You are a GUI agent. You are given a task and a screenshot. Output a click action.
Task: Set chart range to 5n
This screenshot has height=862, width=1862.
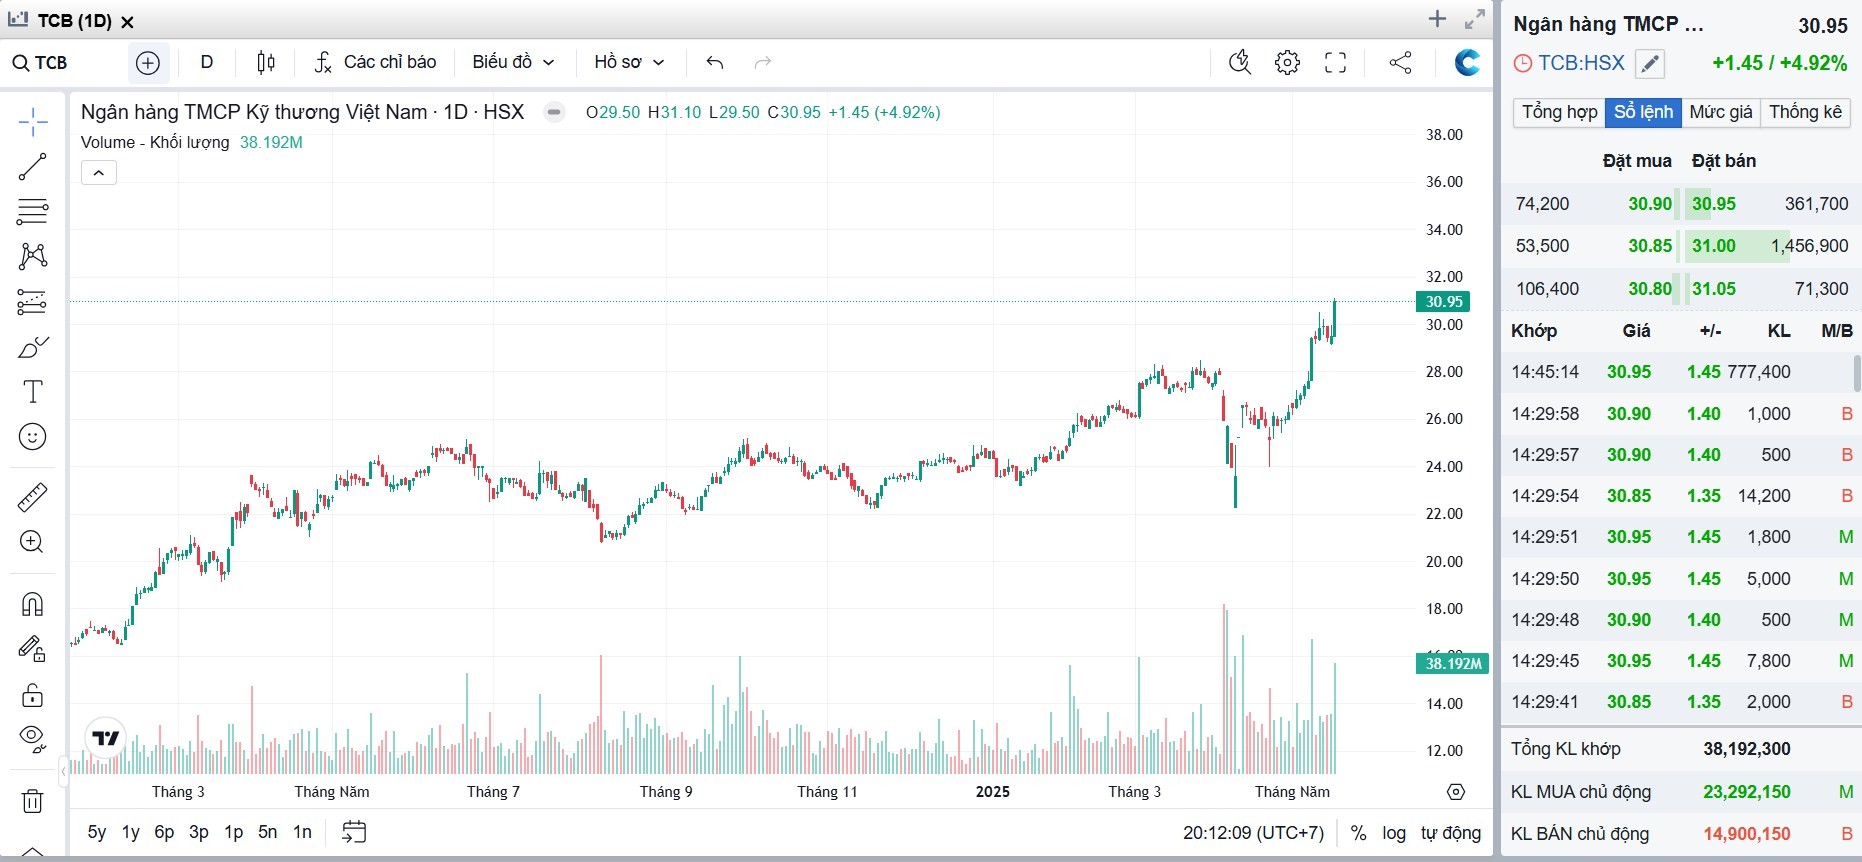point(268,832)
